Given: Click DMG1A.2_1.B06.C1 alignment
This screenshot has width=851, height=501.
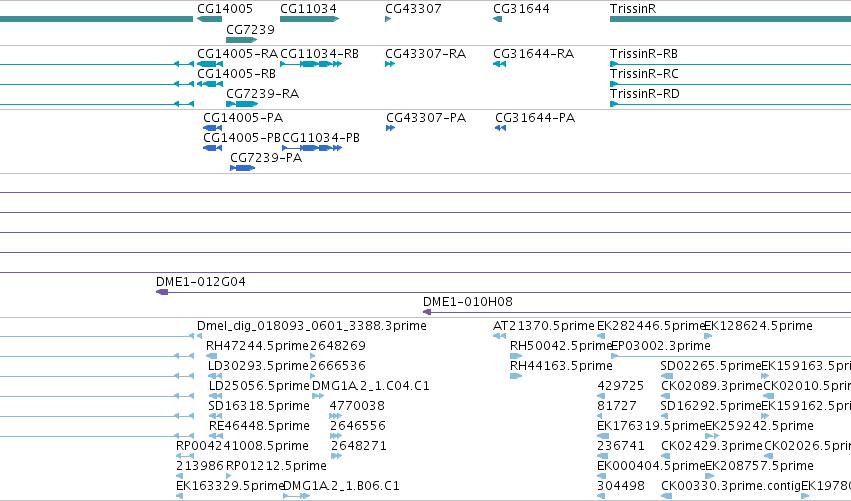Looking at the screenshot, I should point(341,485).
